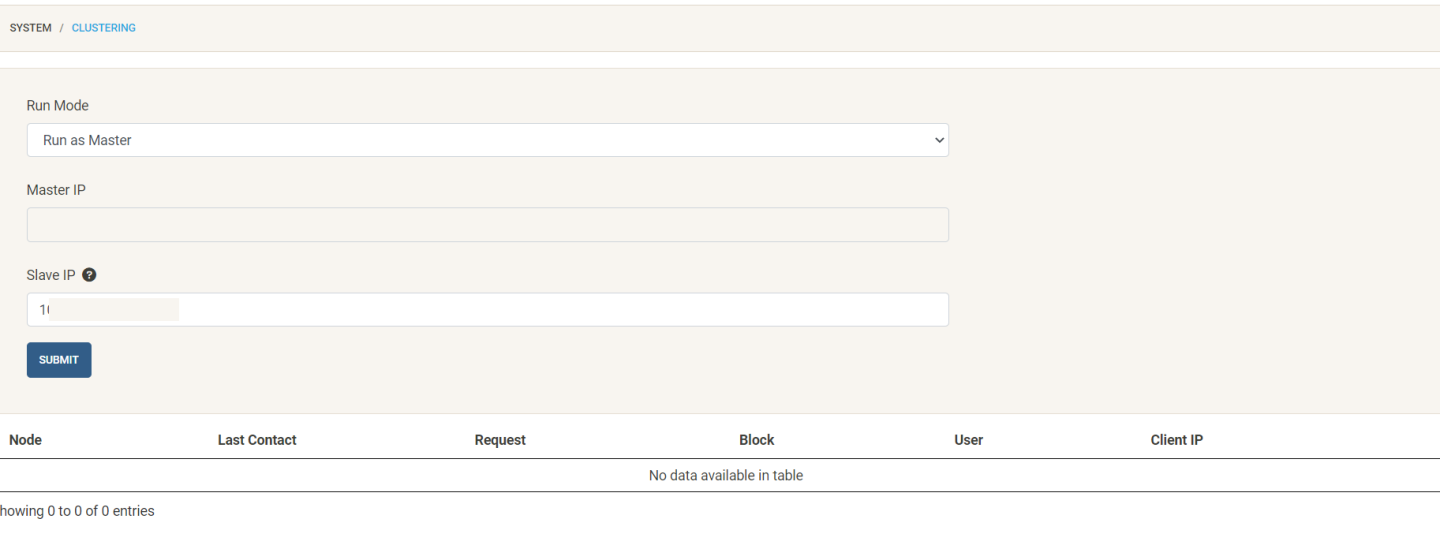This screenshot has width=1440, height=560.
Task: Focus the Master IP input field
Action: (x=487, y=225)
